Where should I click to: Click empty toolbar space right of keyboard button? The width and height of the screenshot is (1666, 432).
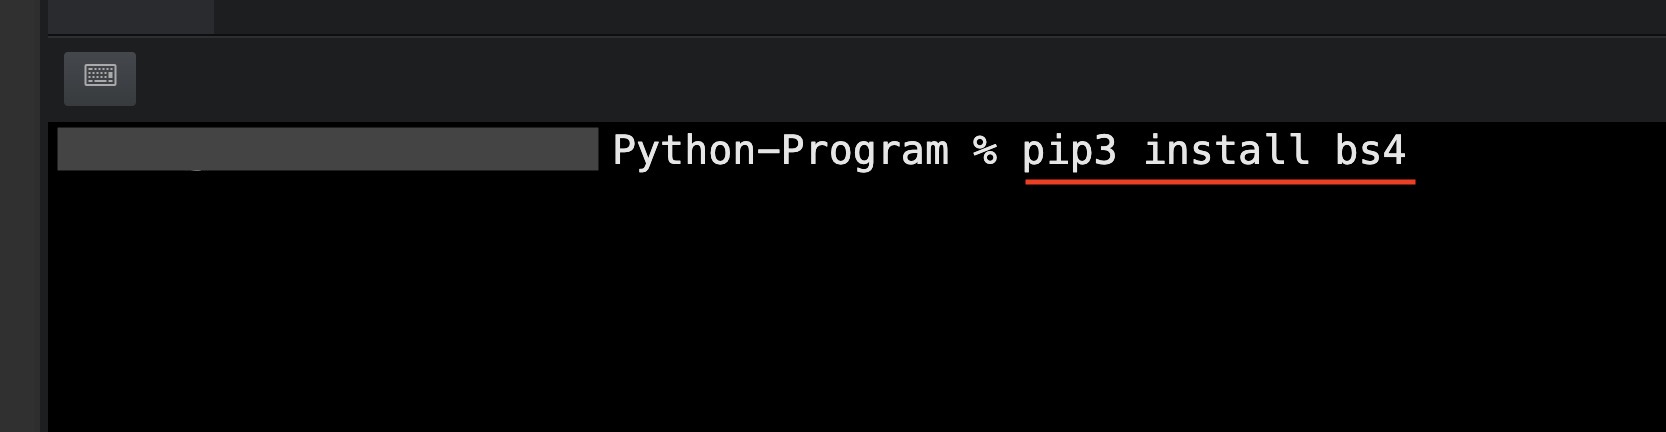pos(800,78)
